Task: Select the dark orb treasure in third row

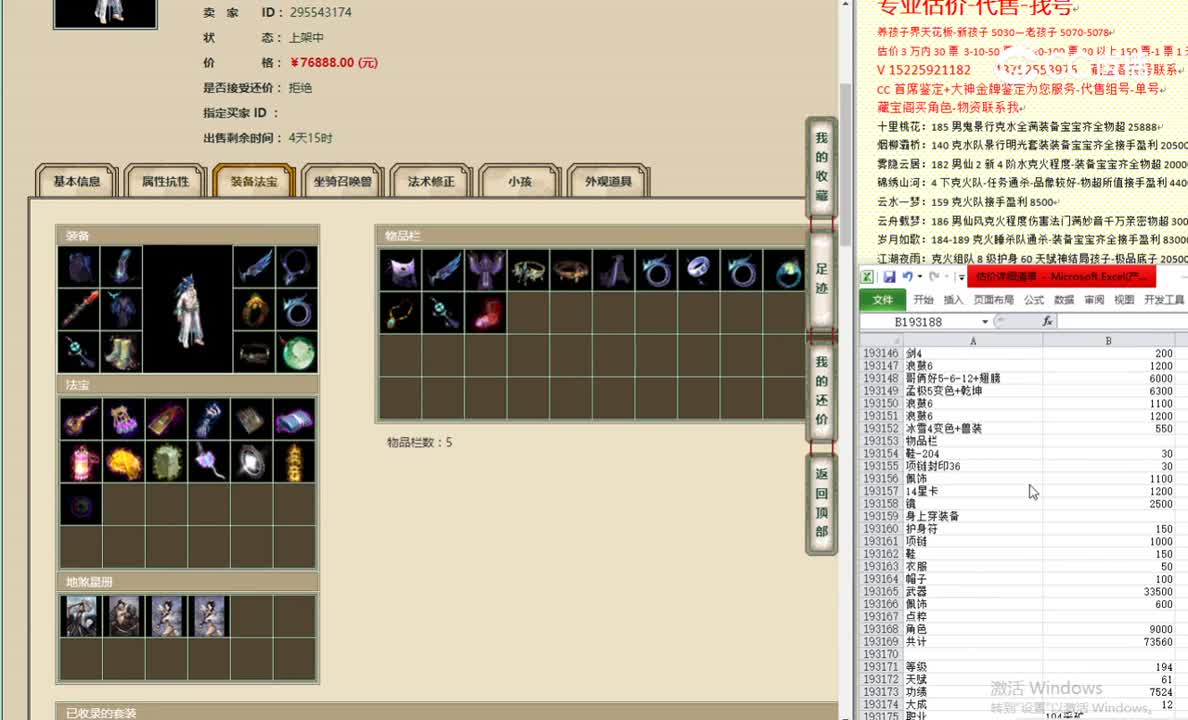Action: tap(80, 505)
